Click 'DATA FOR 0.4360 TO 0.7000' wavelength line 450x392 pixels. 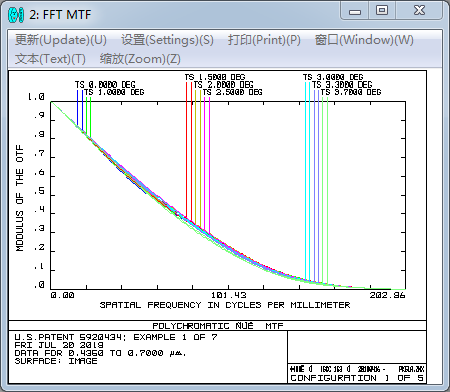[100, 353]
